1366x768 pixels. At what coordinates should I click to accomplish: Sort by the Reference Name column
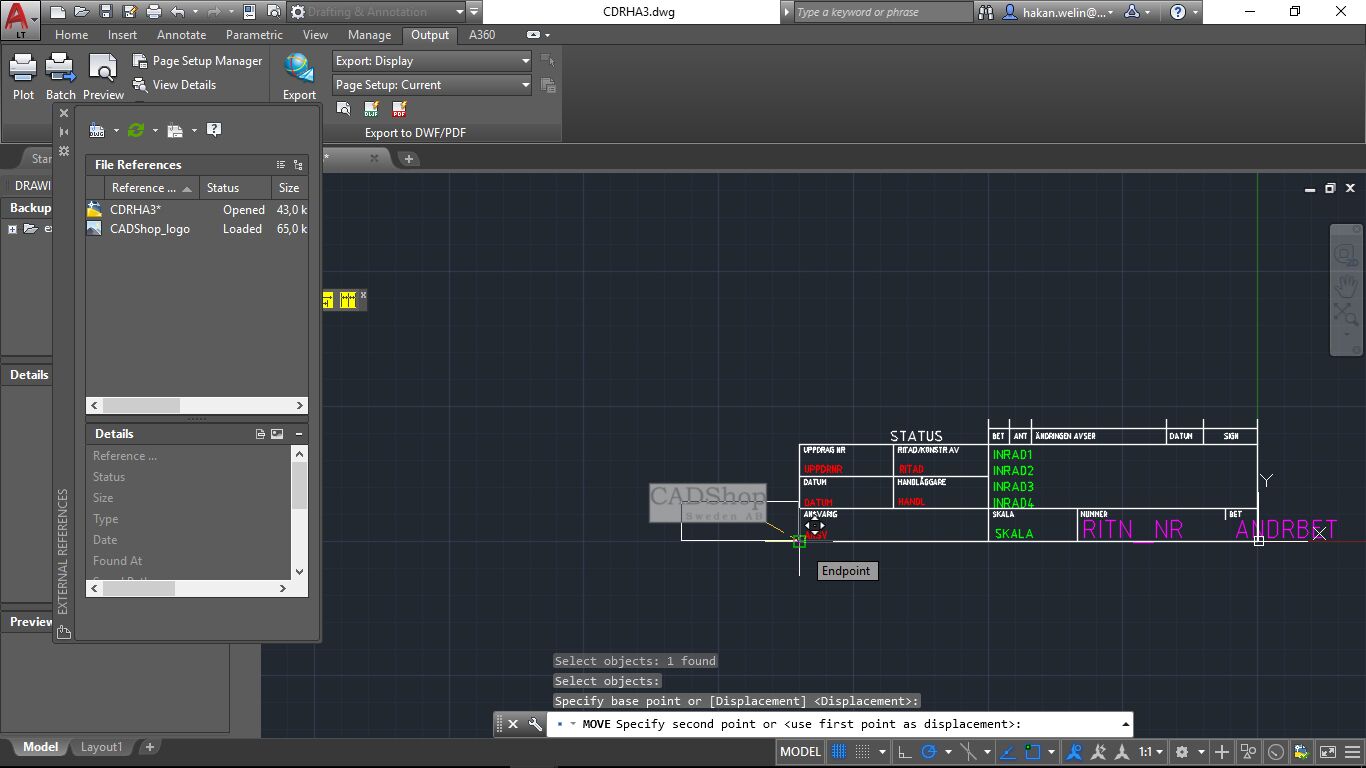[x=152, y=188]
